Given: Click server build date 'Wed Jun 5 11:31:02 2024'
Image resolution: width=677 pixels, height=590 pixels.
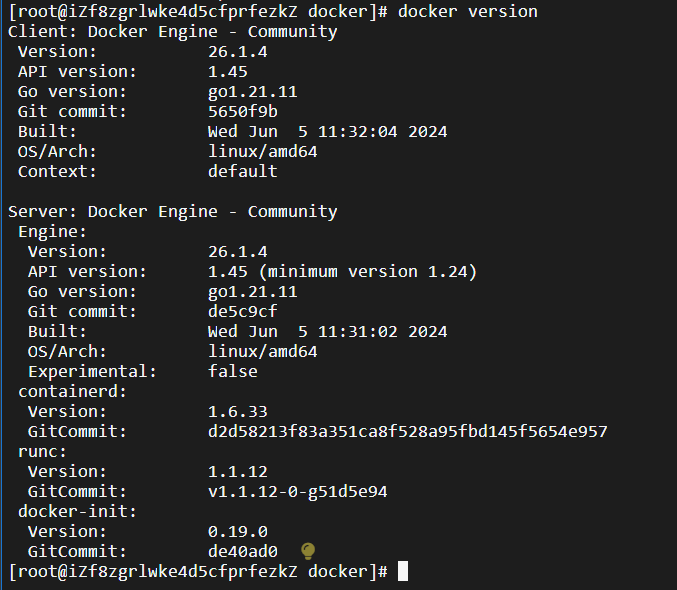Looking at the screenshot, I should 327,331.
